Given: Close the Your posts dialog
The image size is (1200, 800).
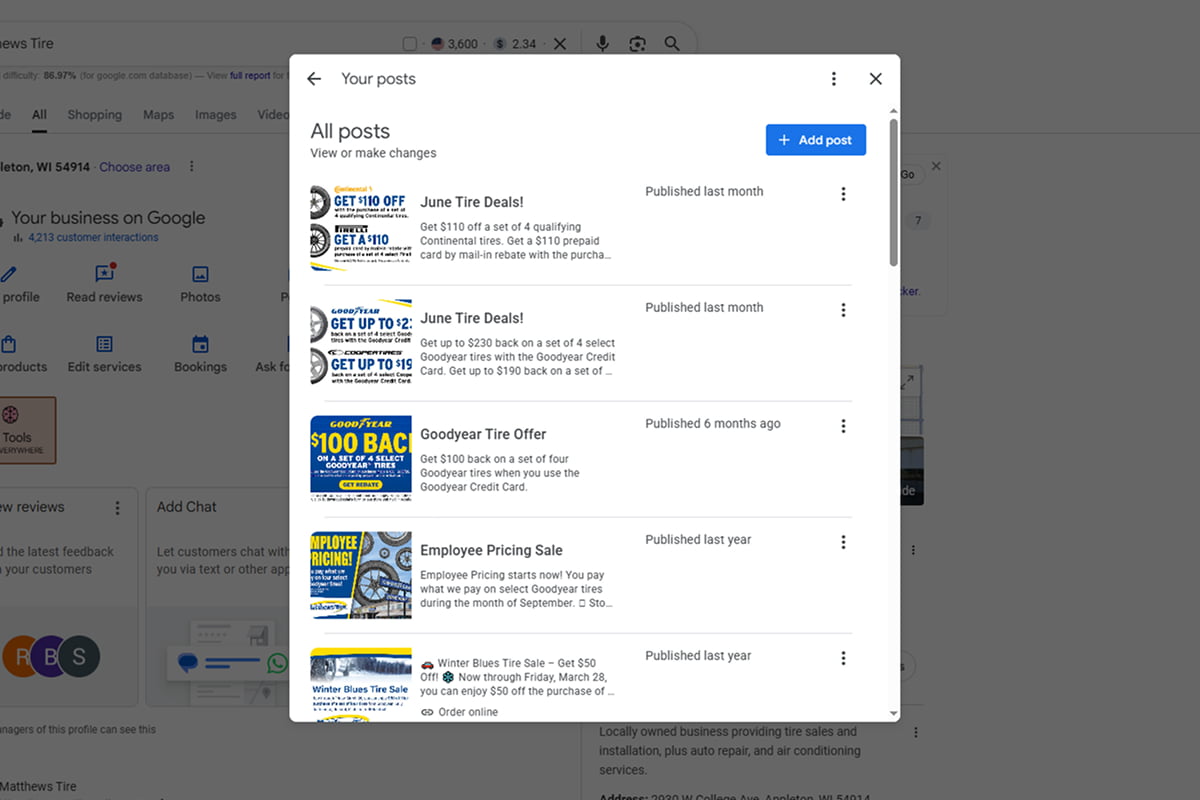Looking at the screenshot, I should tap(876, 79).
